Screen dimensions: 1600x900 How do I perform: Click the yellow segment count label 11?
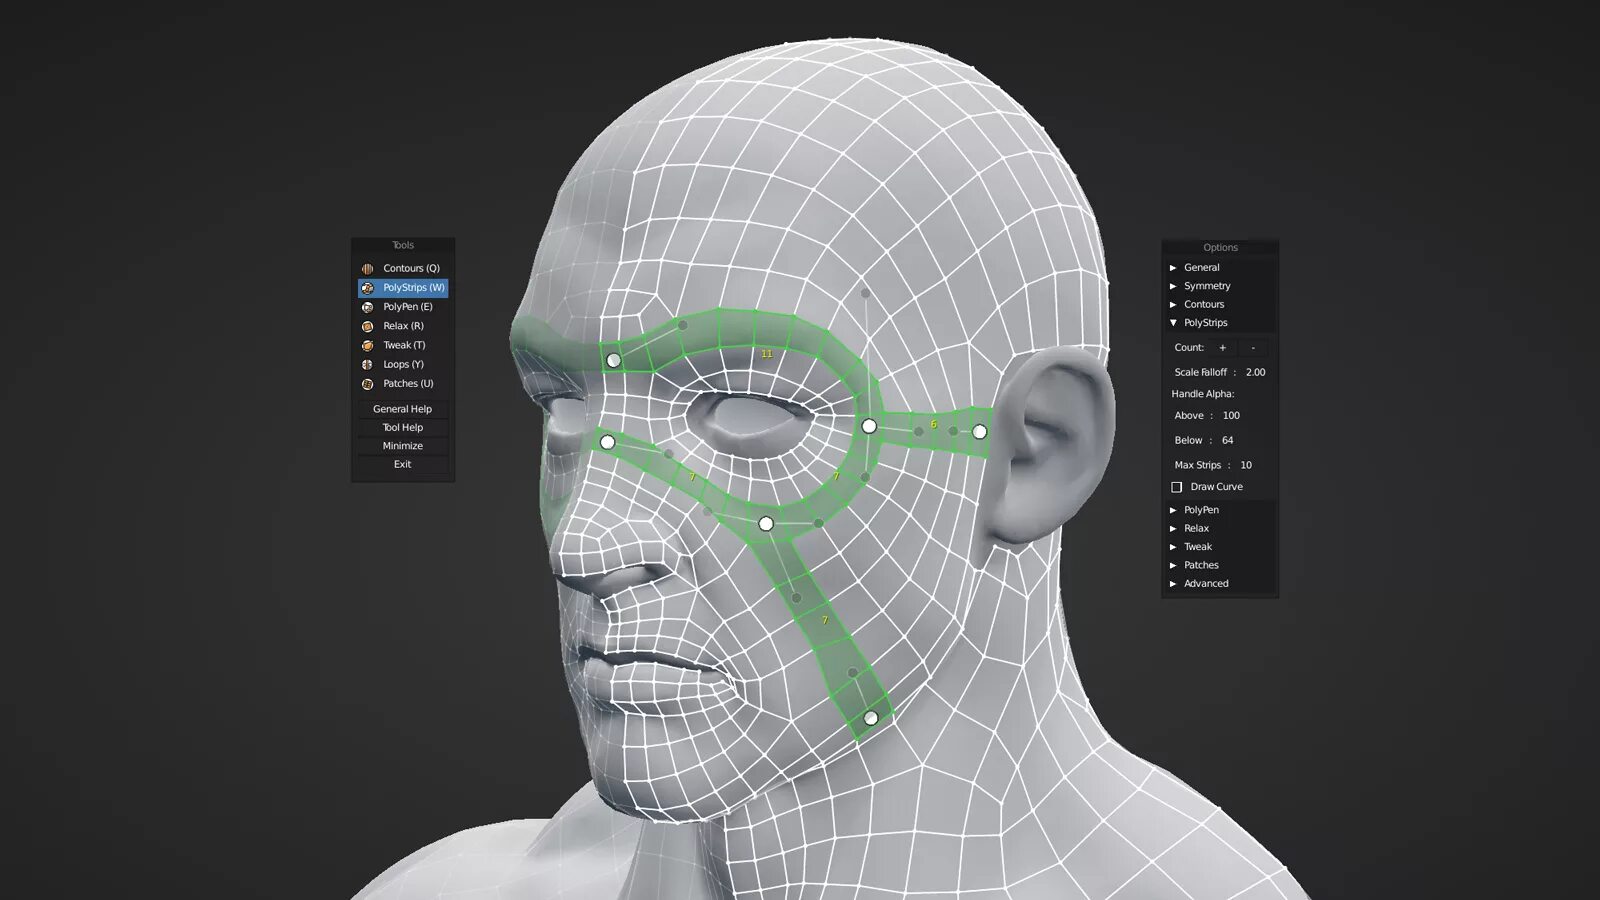(x=767, y=354)
